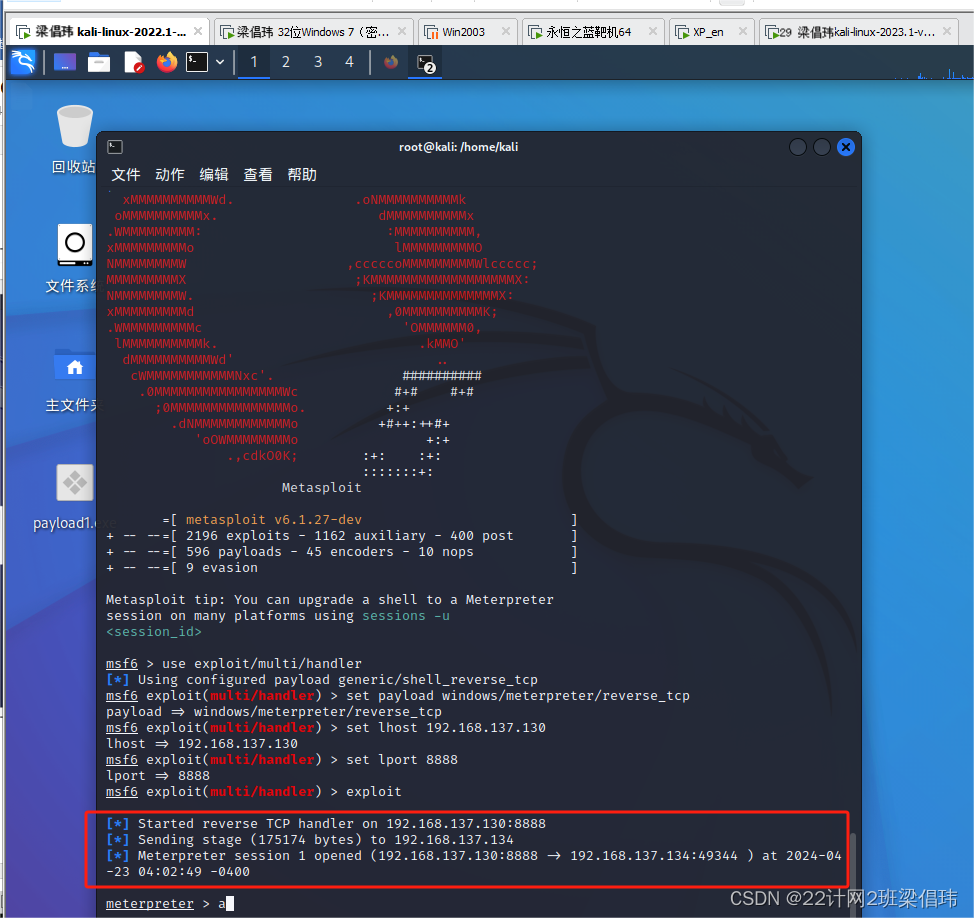Click the 'use exploit/multi/handler' command line
This screenshot has width=974, height=918.
pyautogui.click(x=234, y=663)
